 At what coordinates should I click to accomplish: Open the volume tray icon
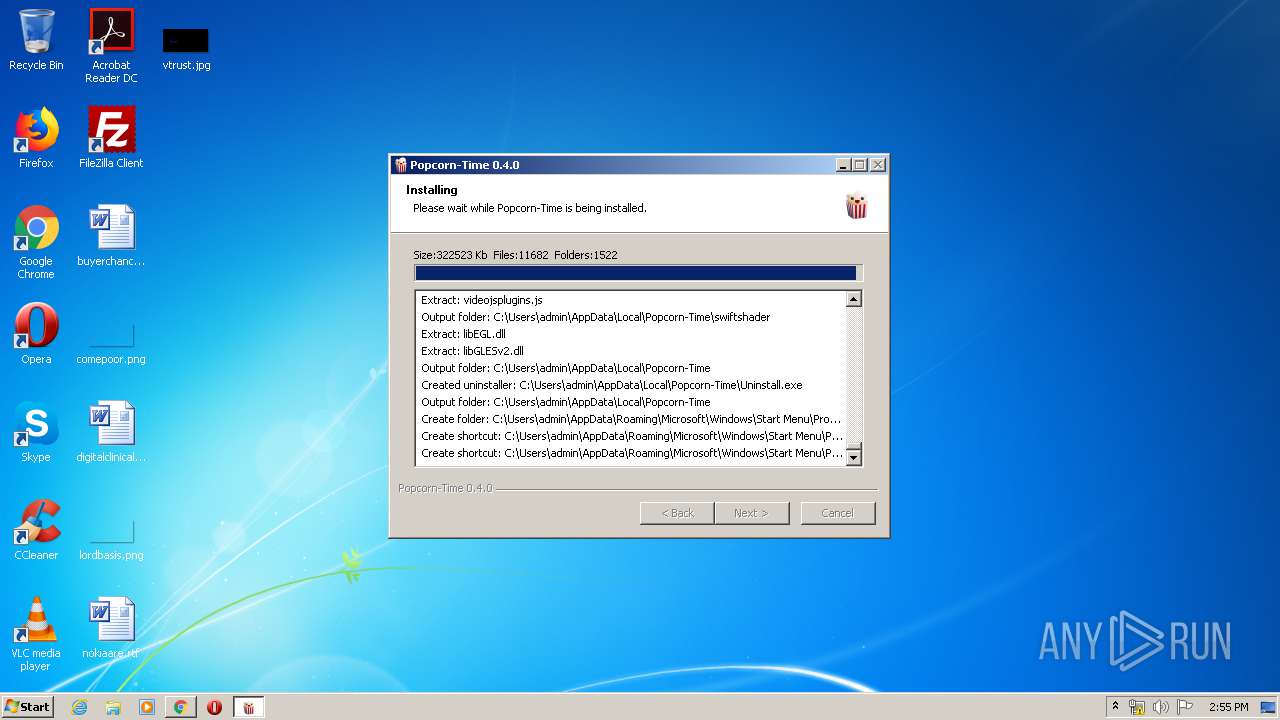point(1161,707)
